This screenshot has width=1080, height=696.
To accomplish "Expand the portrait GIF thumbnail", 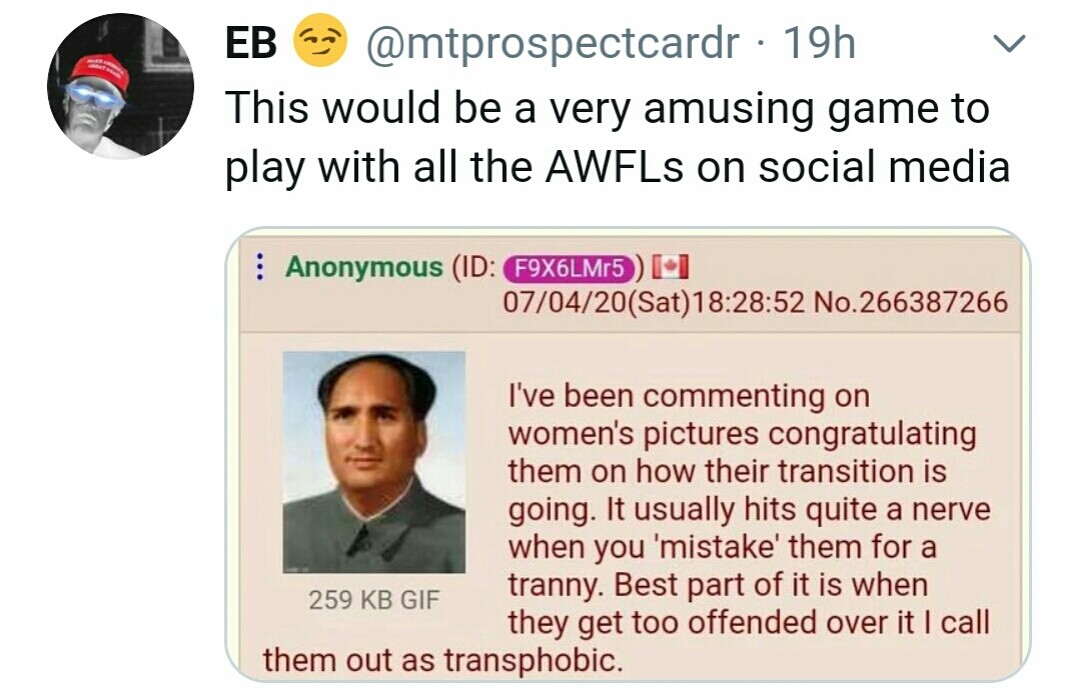I will (374, 462).
